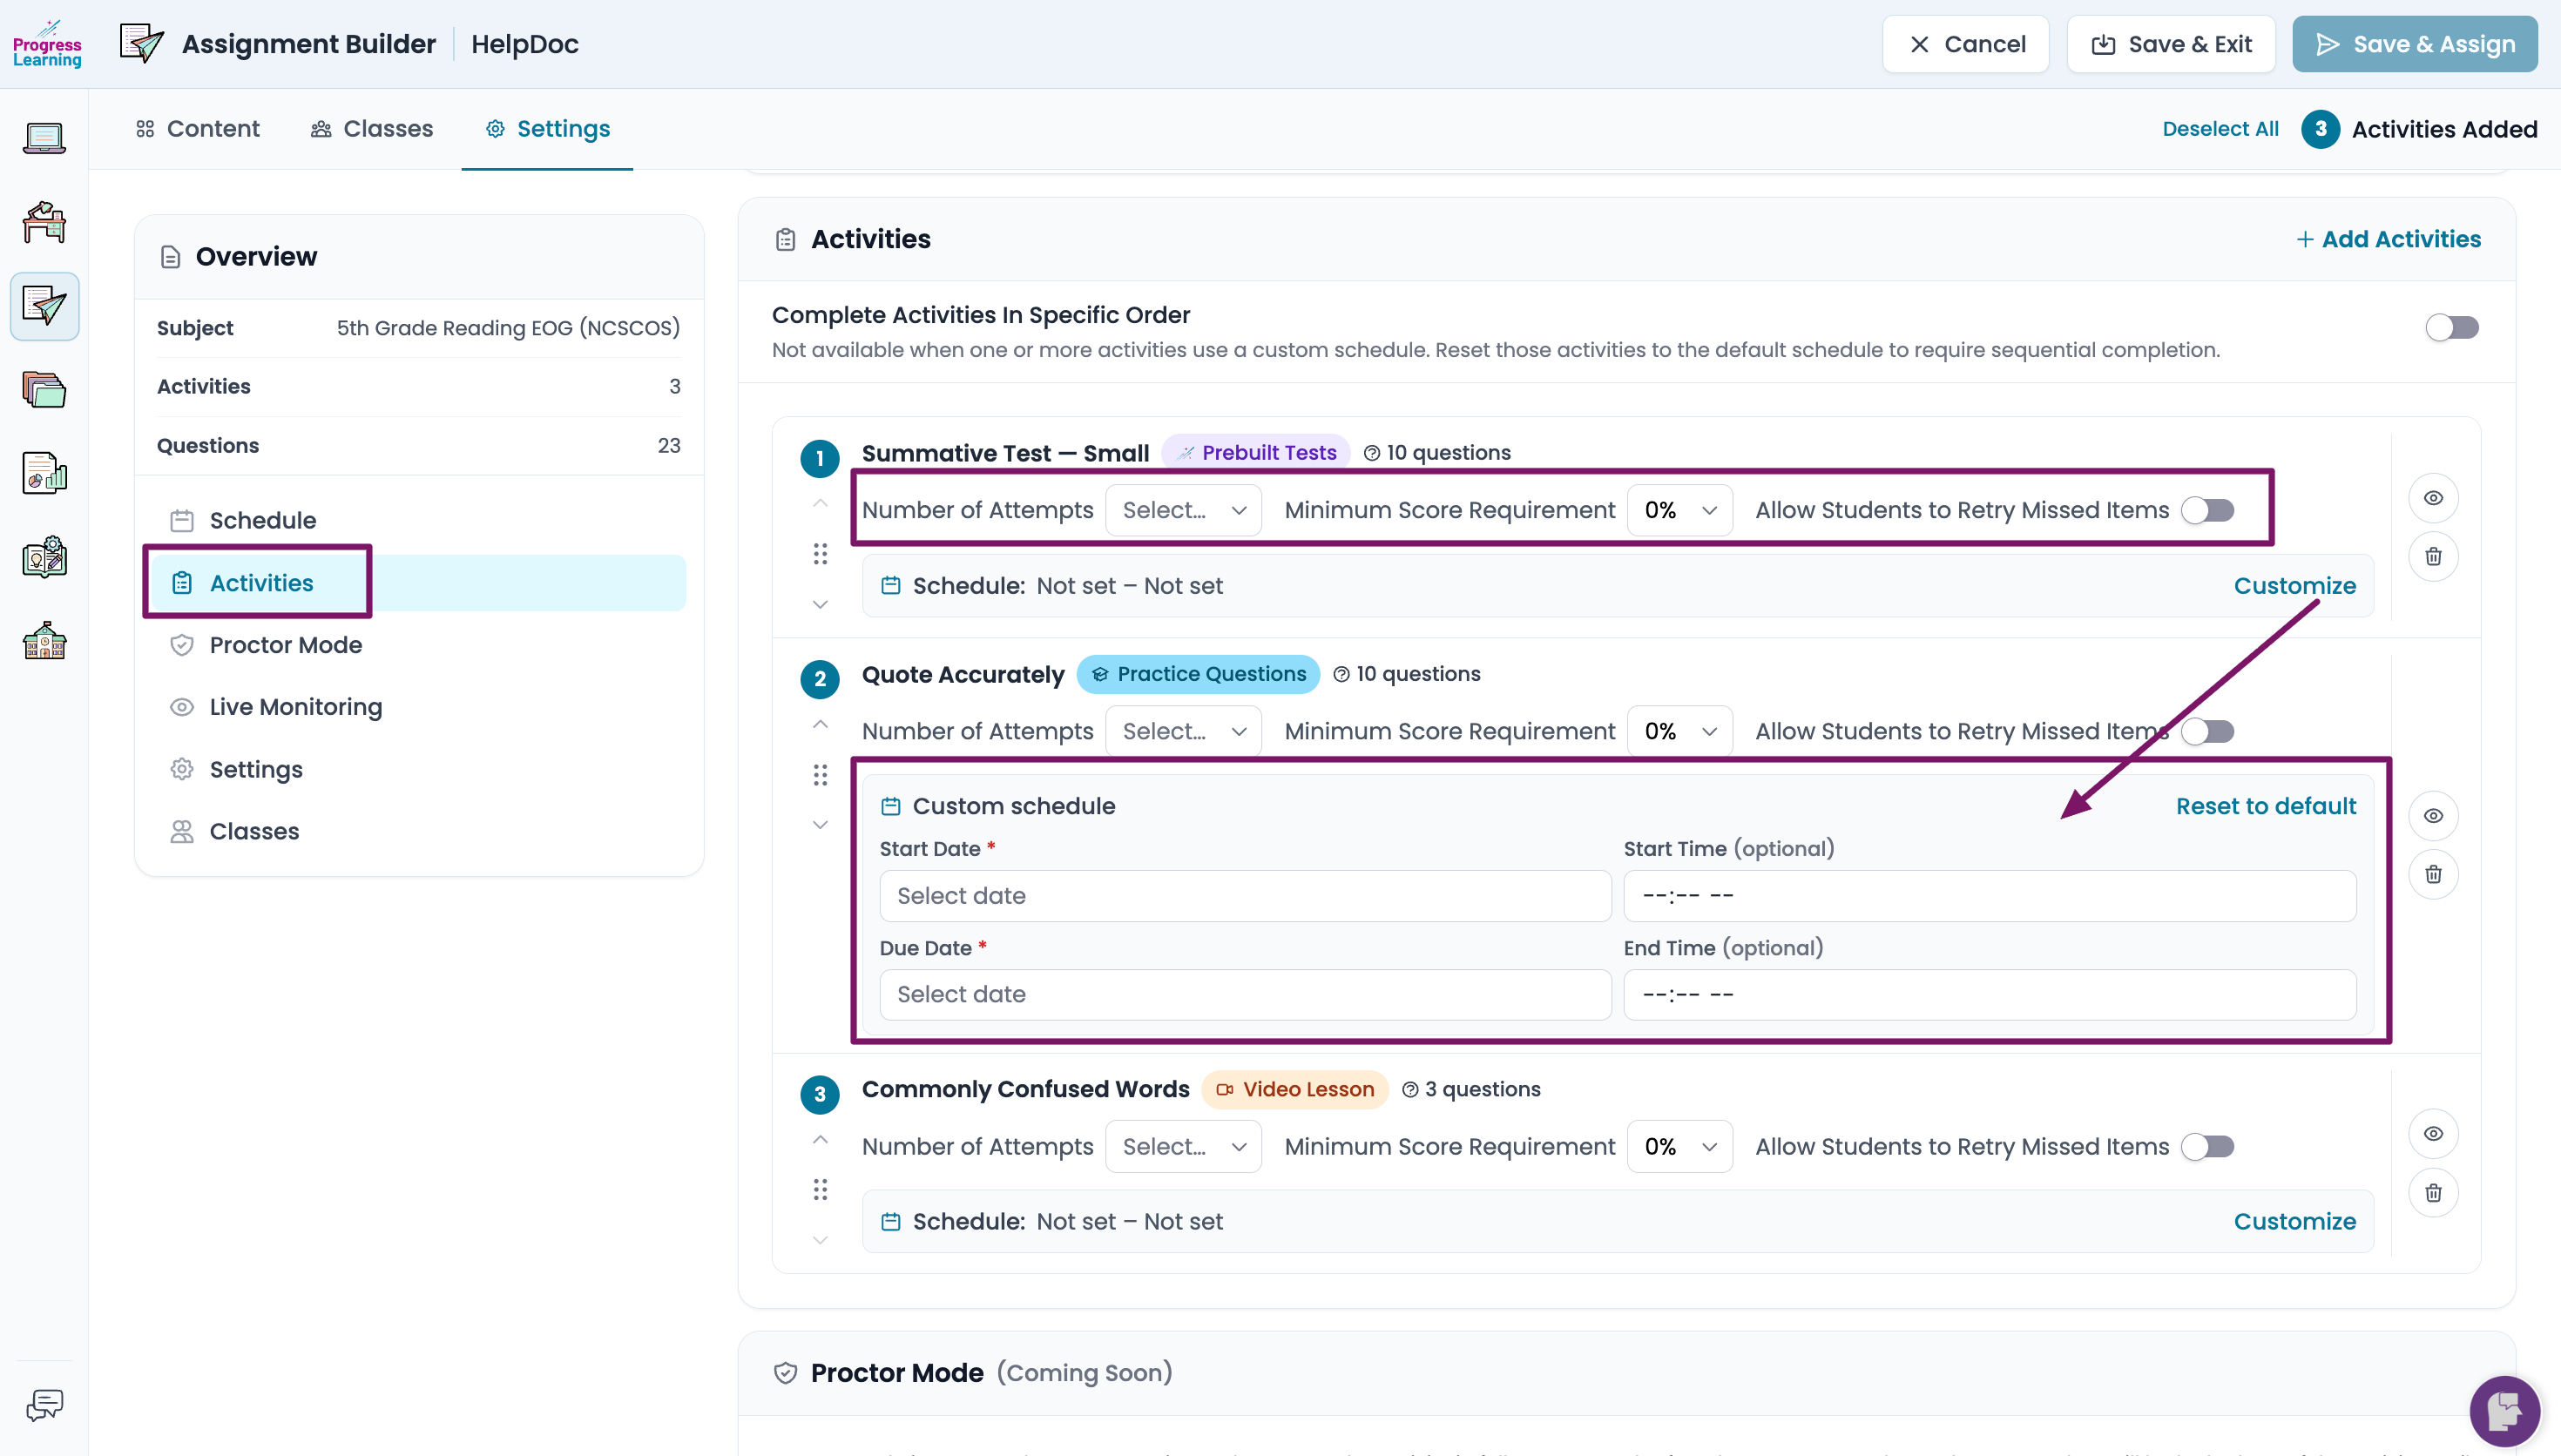
Task: Move Quote Accurately activity down with arrow
Action: (x=820, y=825)
